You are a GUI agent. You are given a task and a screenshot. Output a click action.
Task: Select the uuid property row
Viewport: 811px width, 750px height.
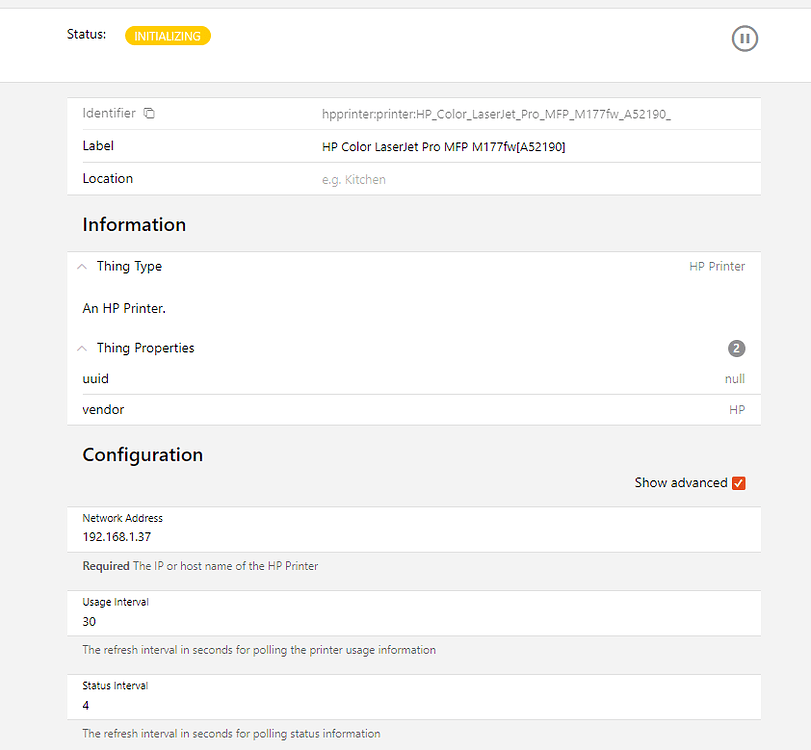(95, 378)
